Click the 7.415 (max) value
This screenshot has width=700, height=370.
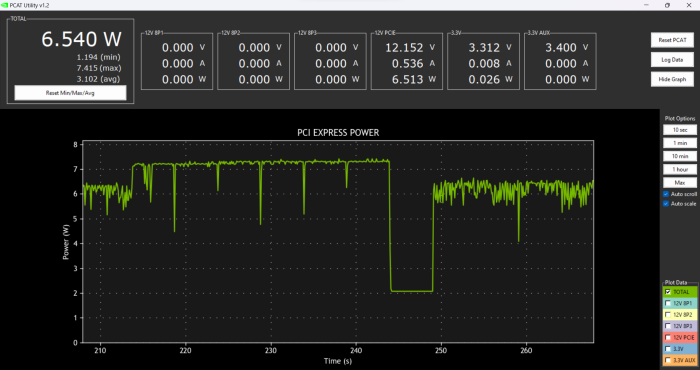(x=99, y=68)
